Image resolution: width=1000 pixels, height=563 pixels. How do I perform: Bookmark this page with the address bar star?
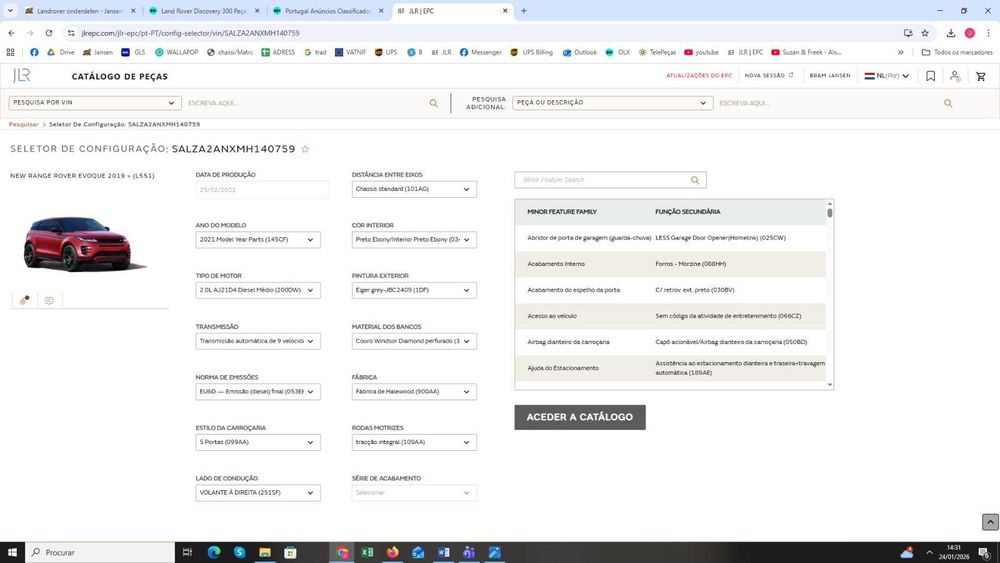925,33
